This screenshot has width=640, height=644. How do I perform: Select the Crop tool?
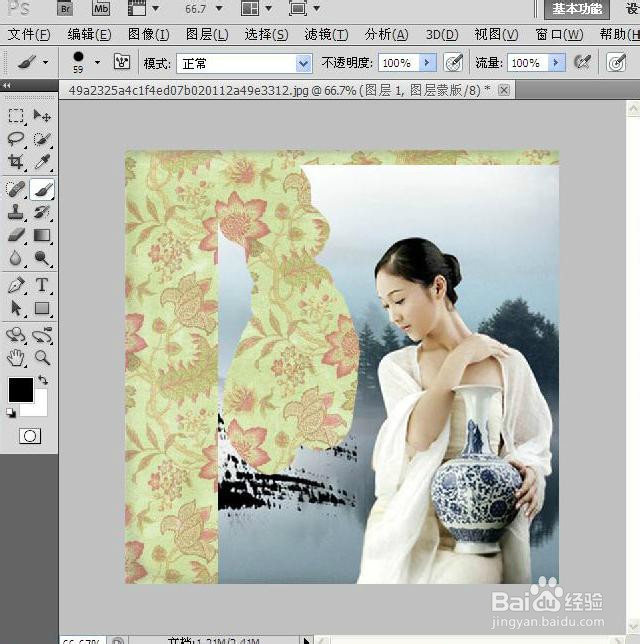[x=16, y=162]
